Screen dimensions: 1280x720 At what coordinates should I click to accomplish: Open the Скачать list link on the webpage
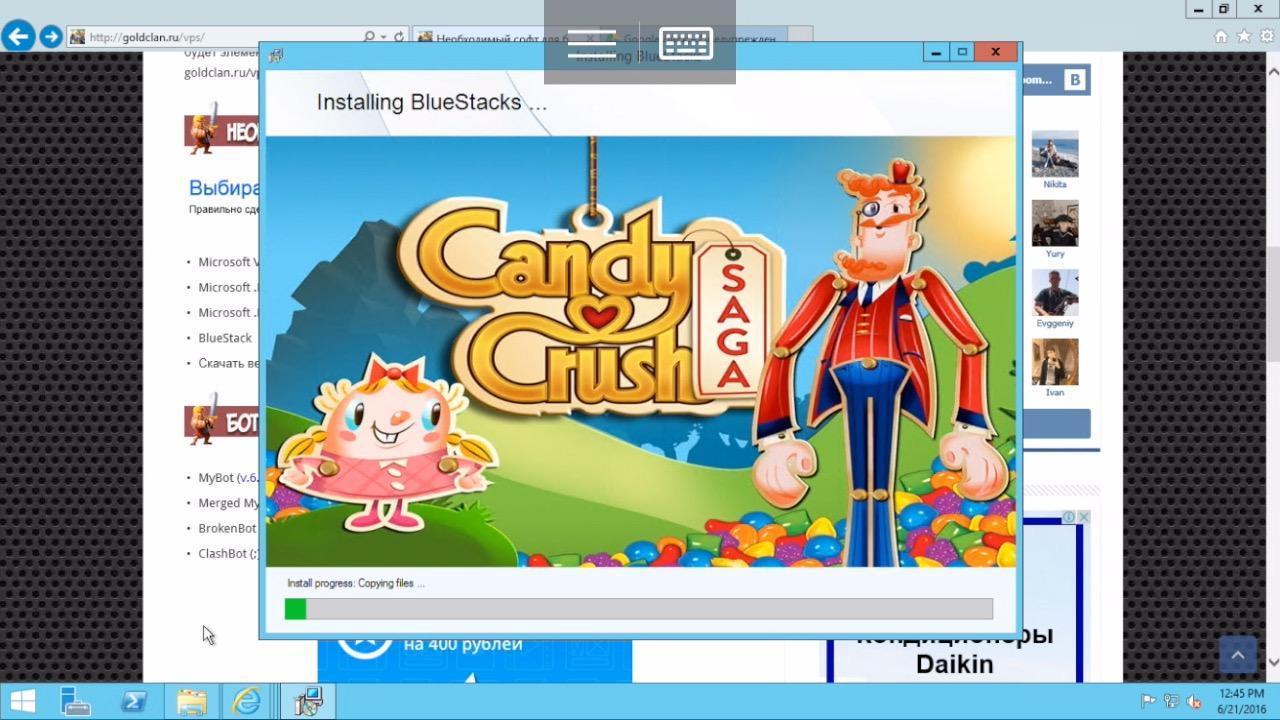228,363
